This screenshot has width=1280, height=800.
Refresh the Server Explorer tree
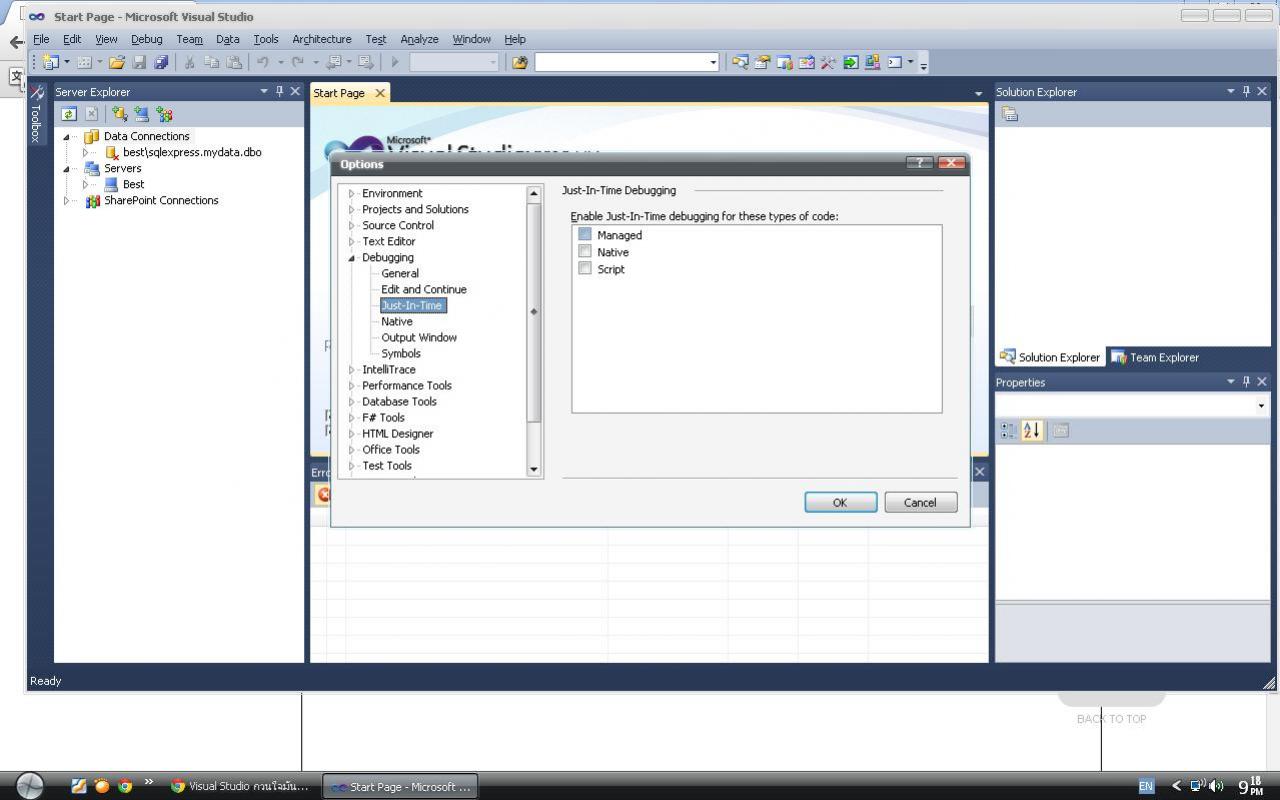69,114
